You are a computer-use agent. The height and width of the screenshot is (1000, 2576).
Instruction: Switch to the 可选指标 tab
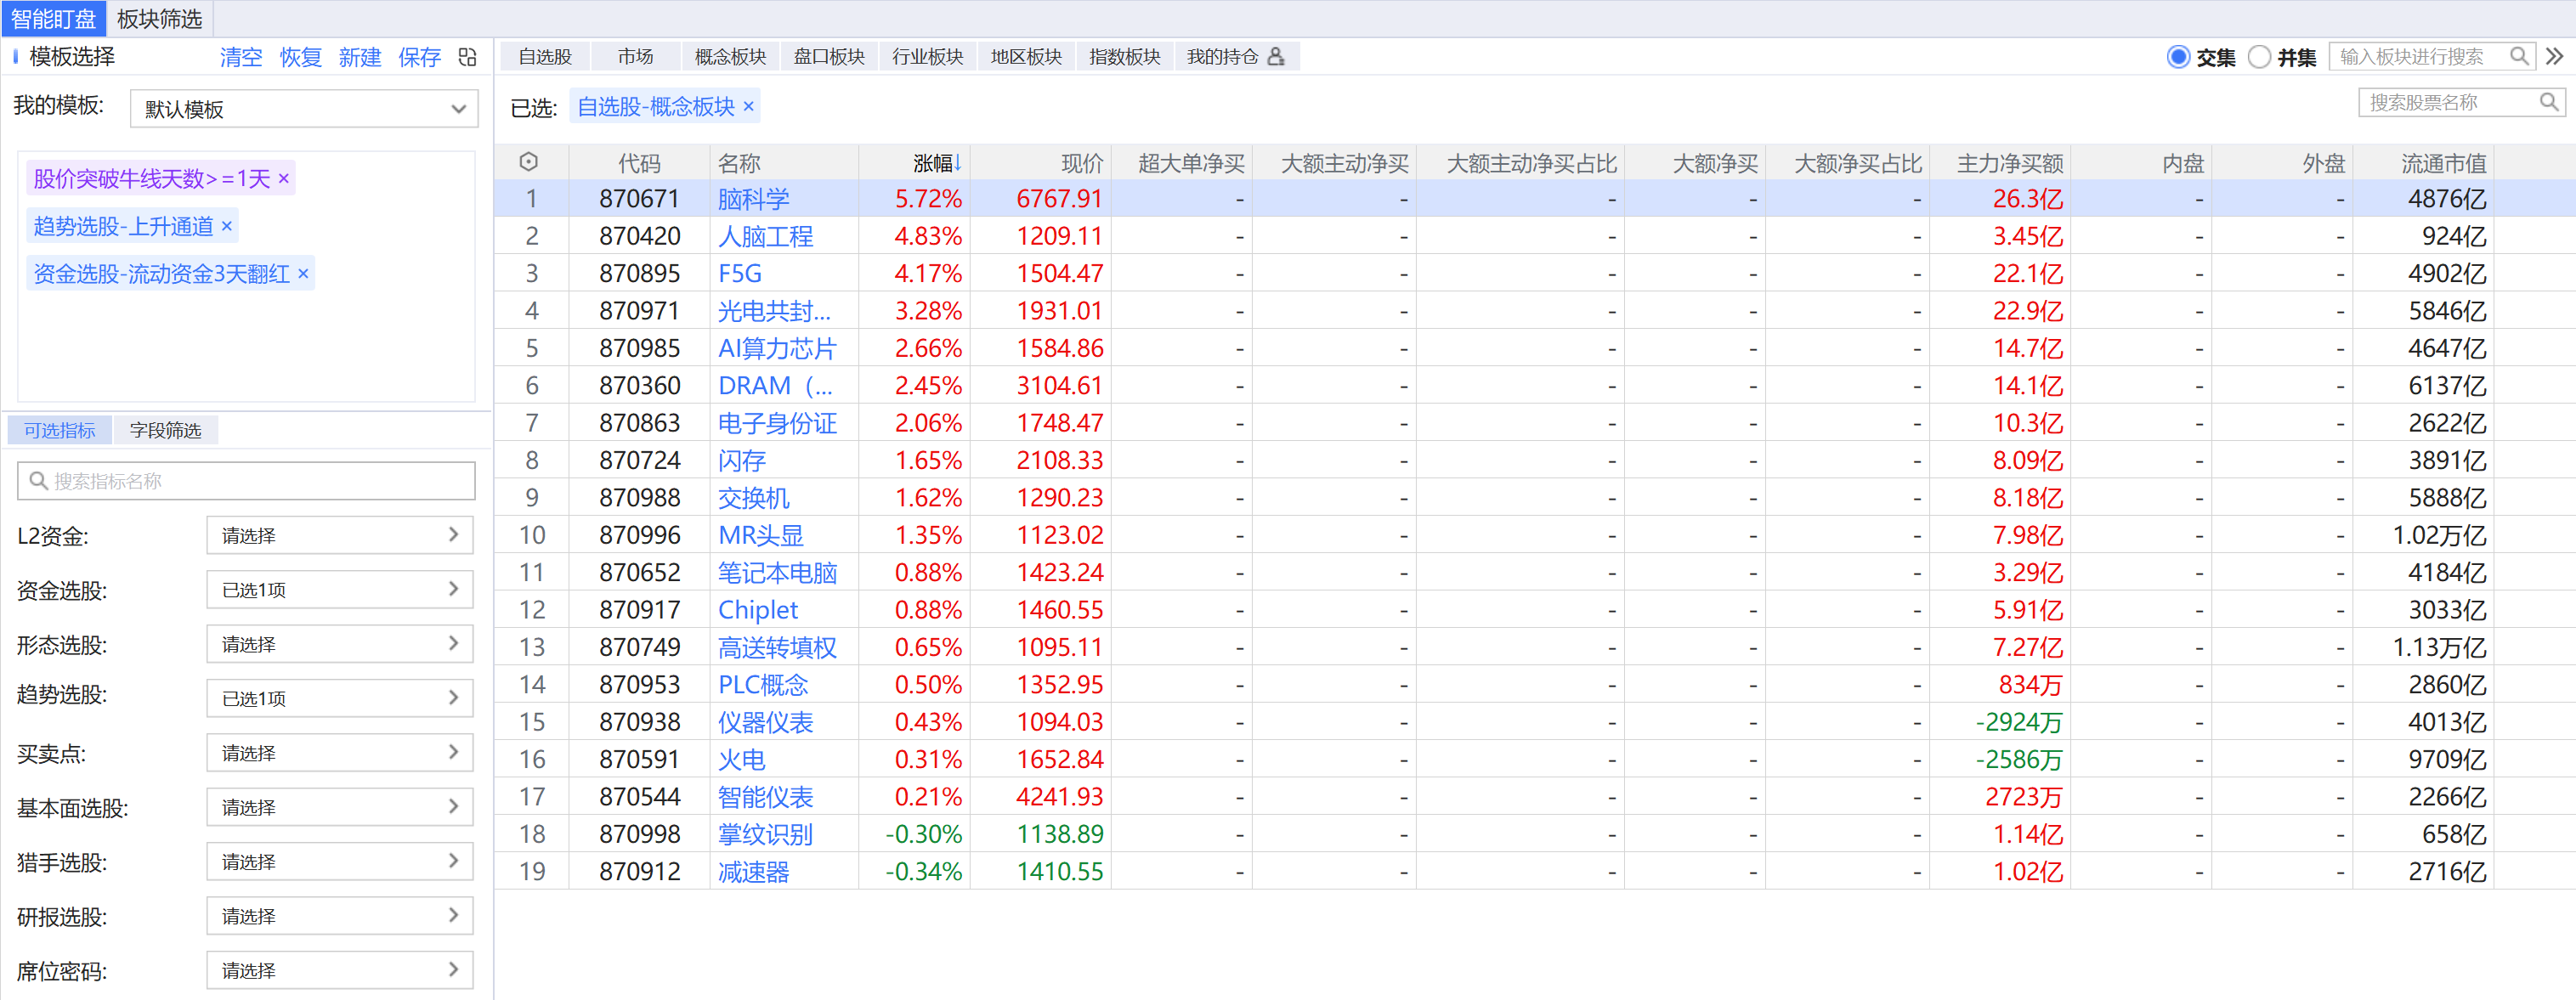click(x=60, y=430)
